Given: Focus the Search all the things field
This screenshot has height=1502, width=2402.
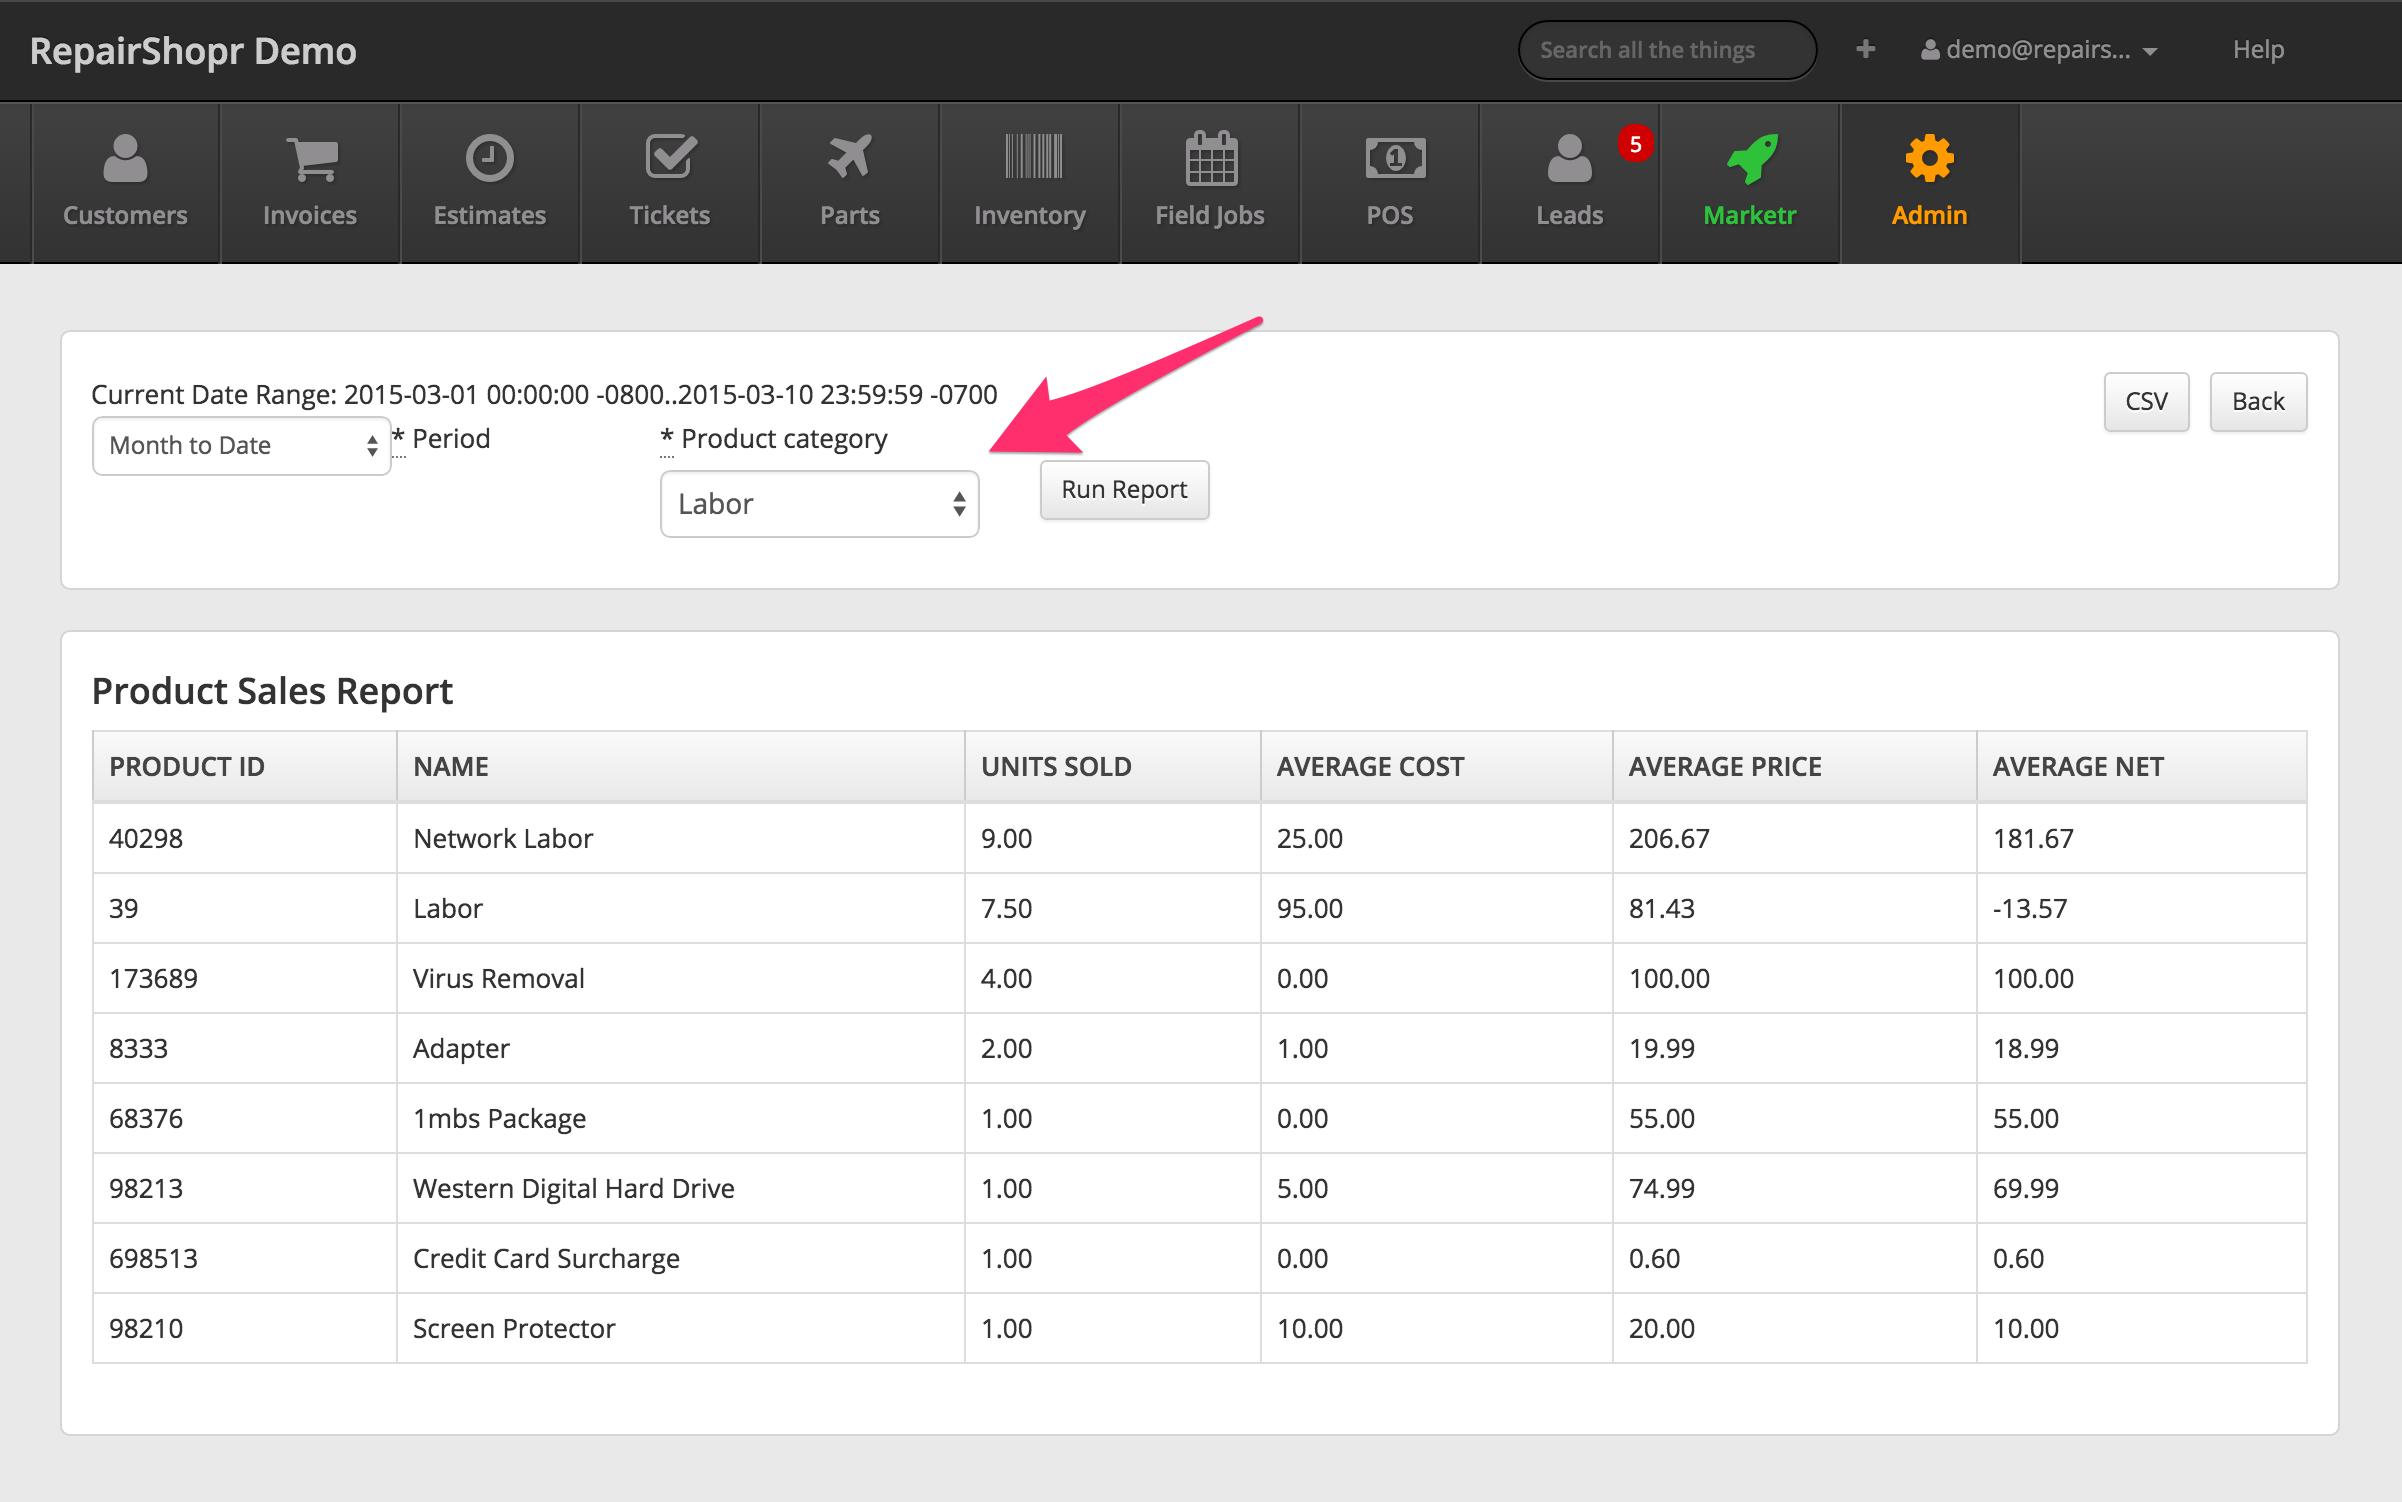Looking at the screenshot, I should 1666,50.
